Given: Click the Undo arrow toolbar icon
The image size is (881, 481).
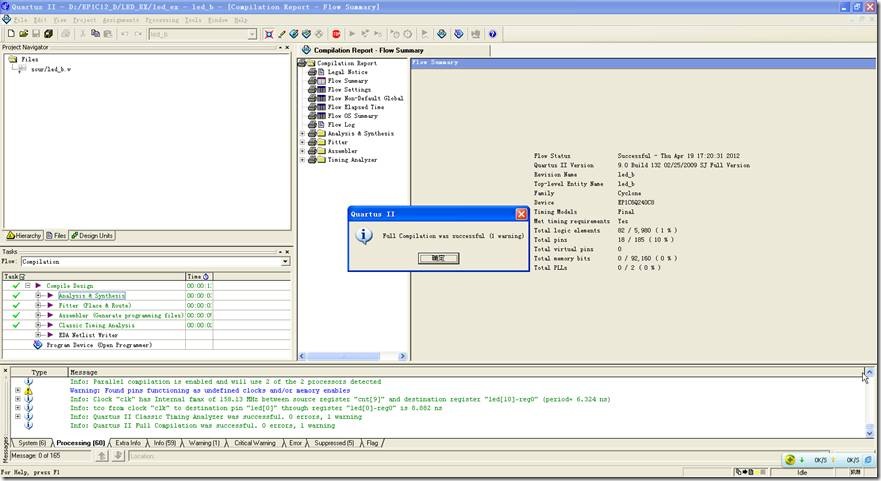Looking at the screenshot, I should pos(124,34).
